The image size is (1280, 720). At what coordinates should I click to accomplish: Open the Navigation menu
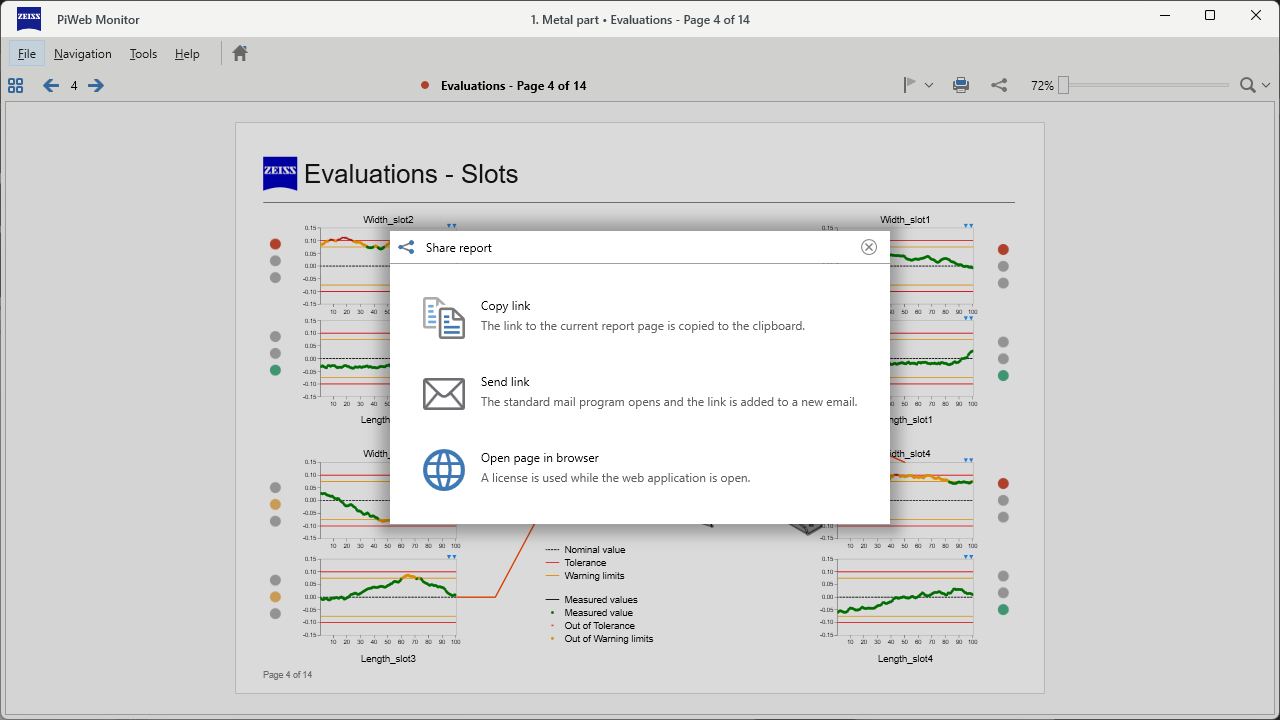(82, 53)
